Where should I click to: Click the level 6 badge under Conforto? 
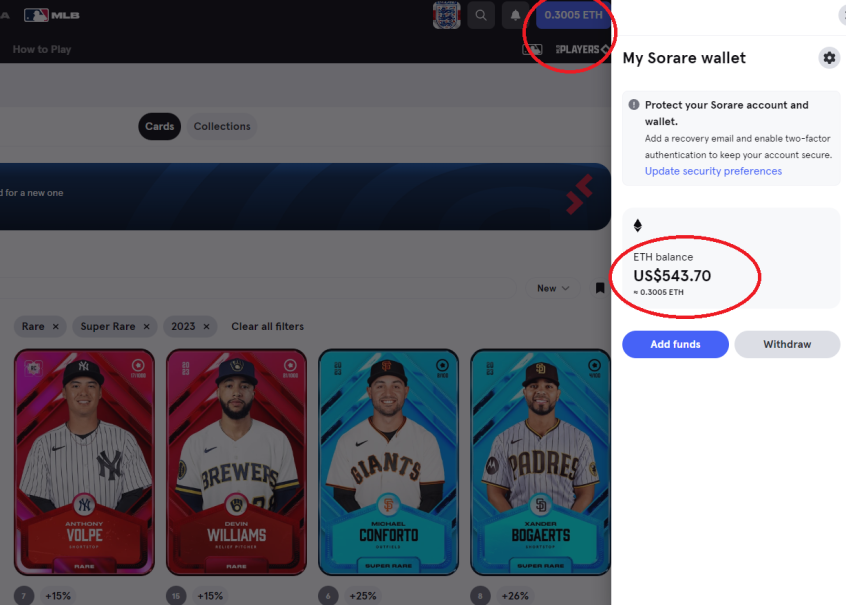tap(328, 596)
